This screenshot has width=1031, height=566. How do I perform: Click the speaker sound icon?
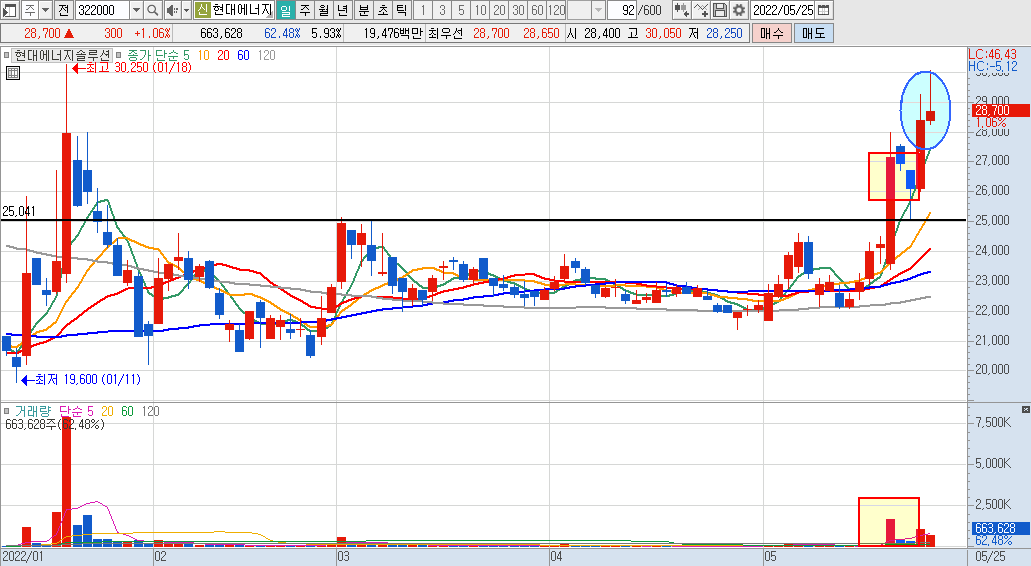172,10
